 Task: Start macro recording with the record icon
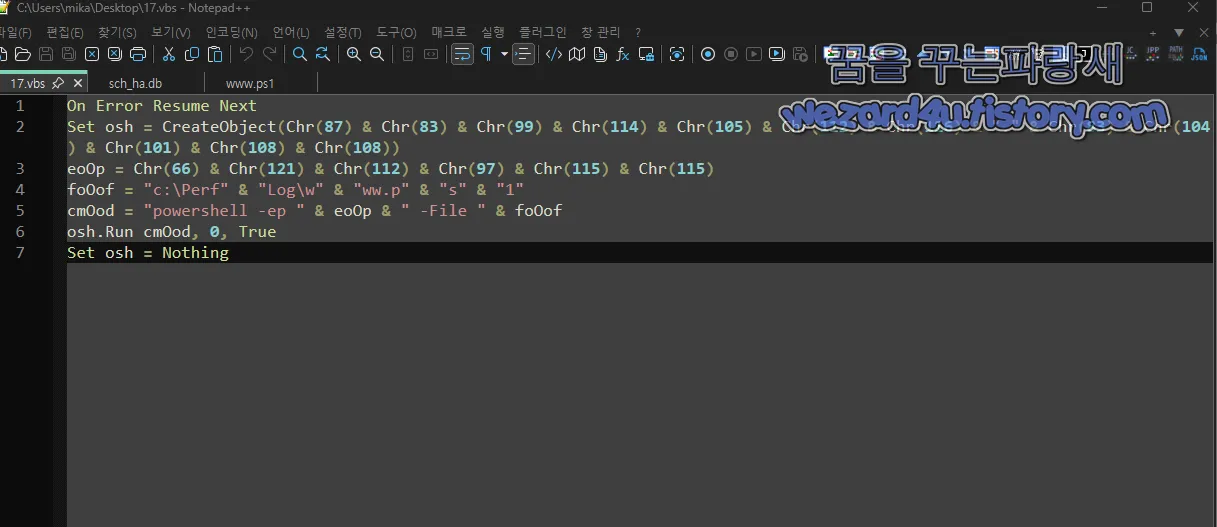coord(708,54)
